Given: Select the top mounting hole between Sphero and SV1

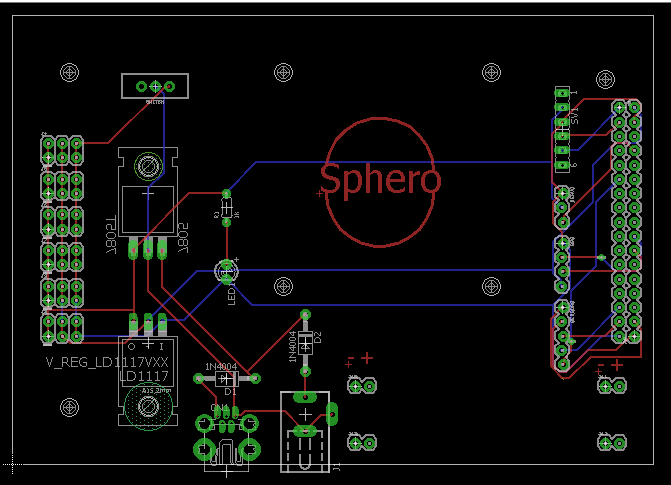Looking at the screenshot, I should pyautogui.click(x=491, y=72).
